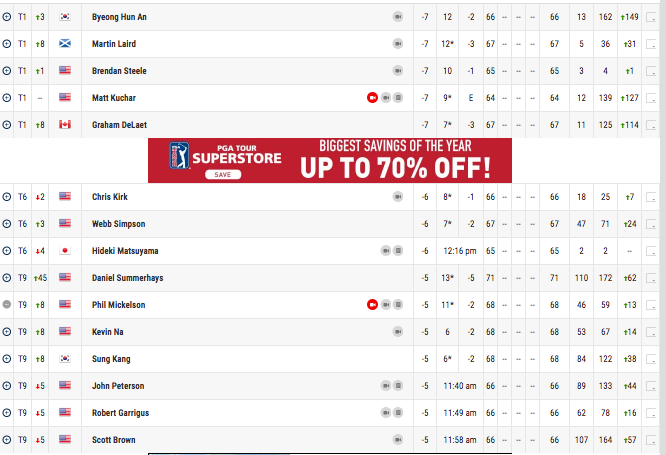666x455 pixels.
Task: Open player name Hideki Matsuyama
Action: [125, 251]
